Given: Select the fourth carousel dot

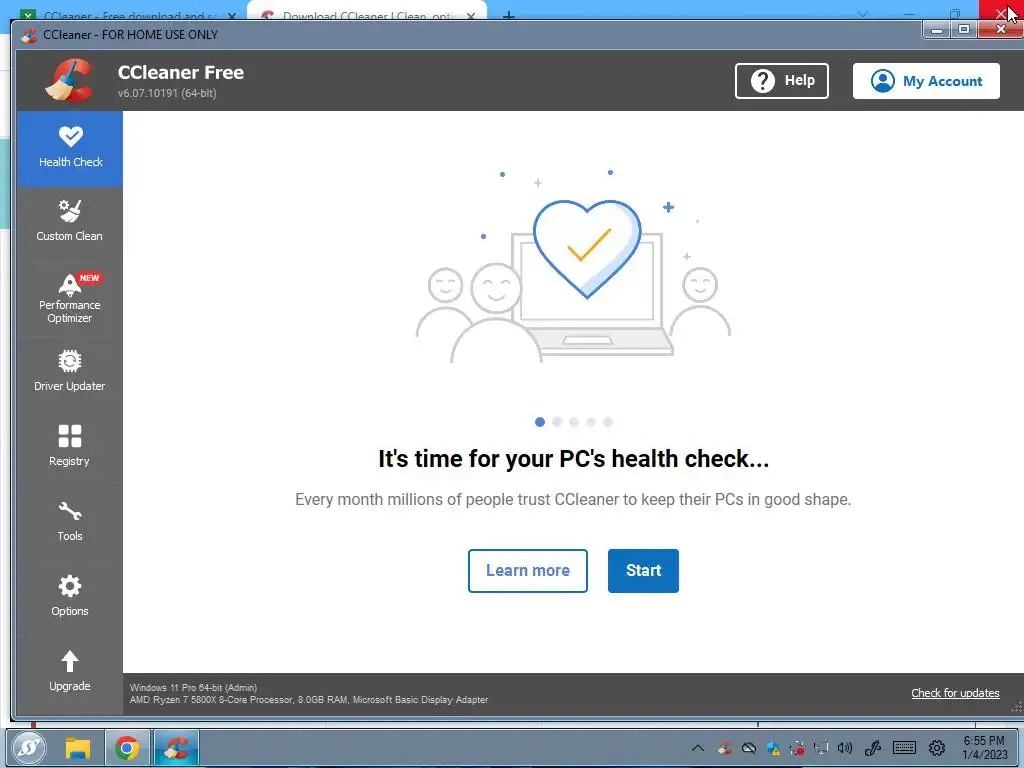Looking at the screenshot, I should (591, 422).
